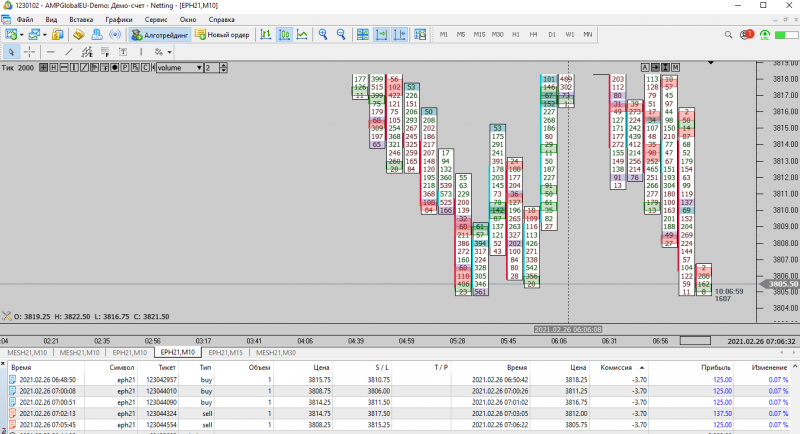This screenshot has width=800, height=434.
Task: Open the Справка menu
Action: [221, 19]
